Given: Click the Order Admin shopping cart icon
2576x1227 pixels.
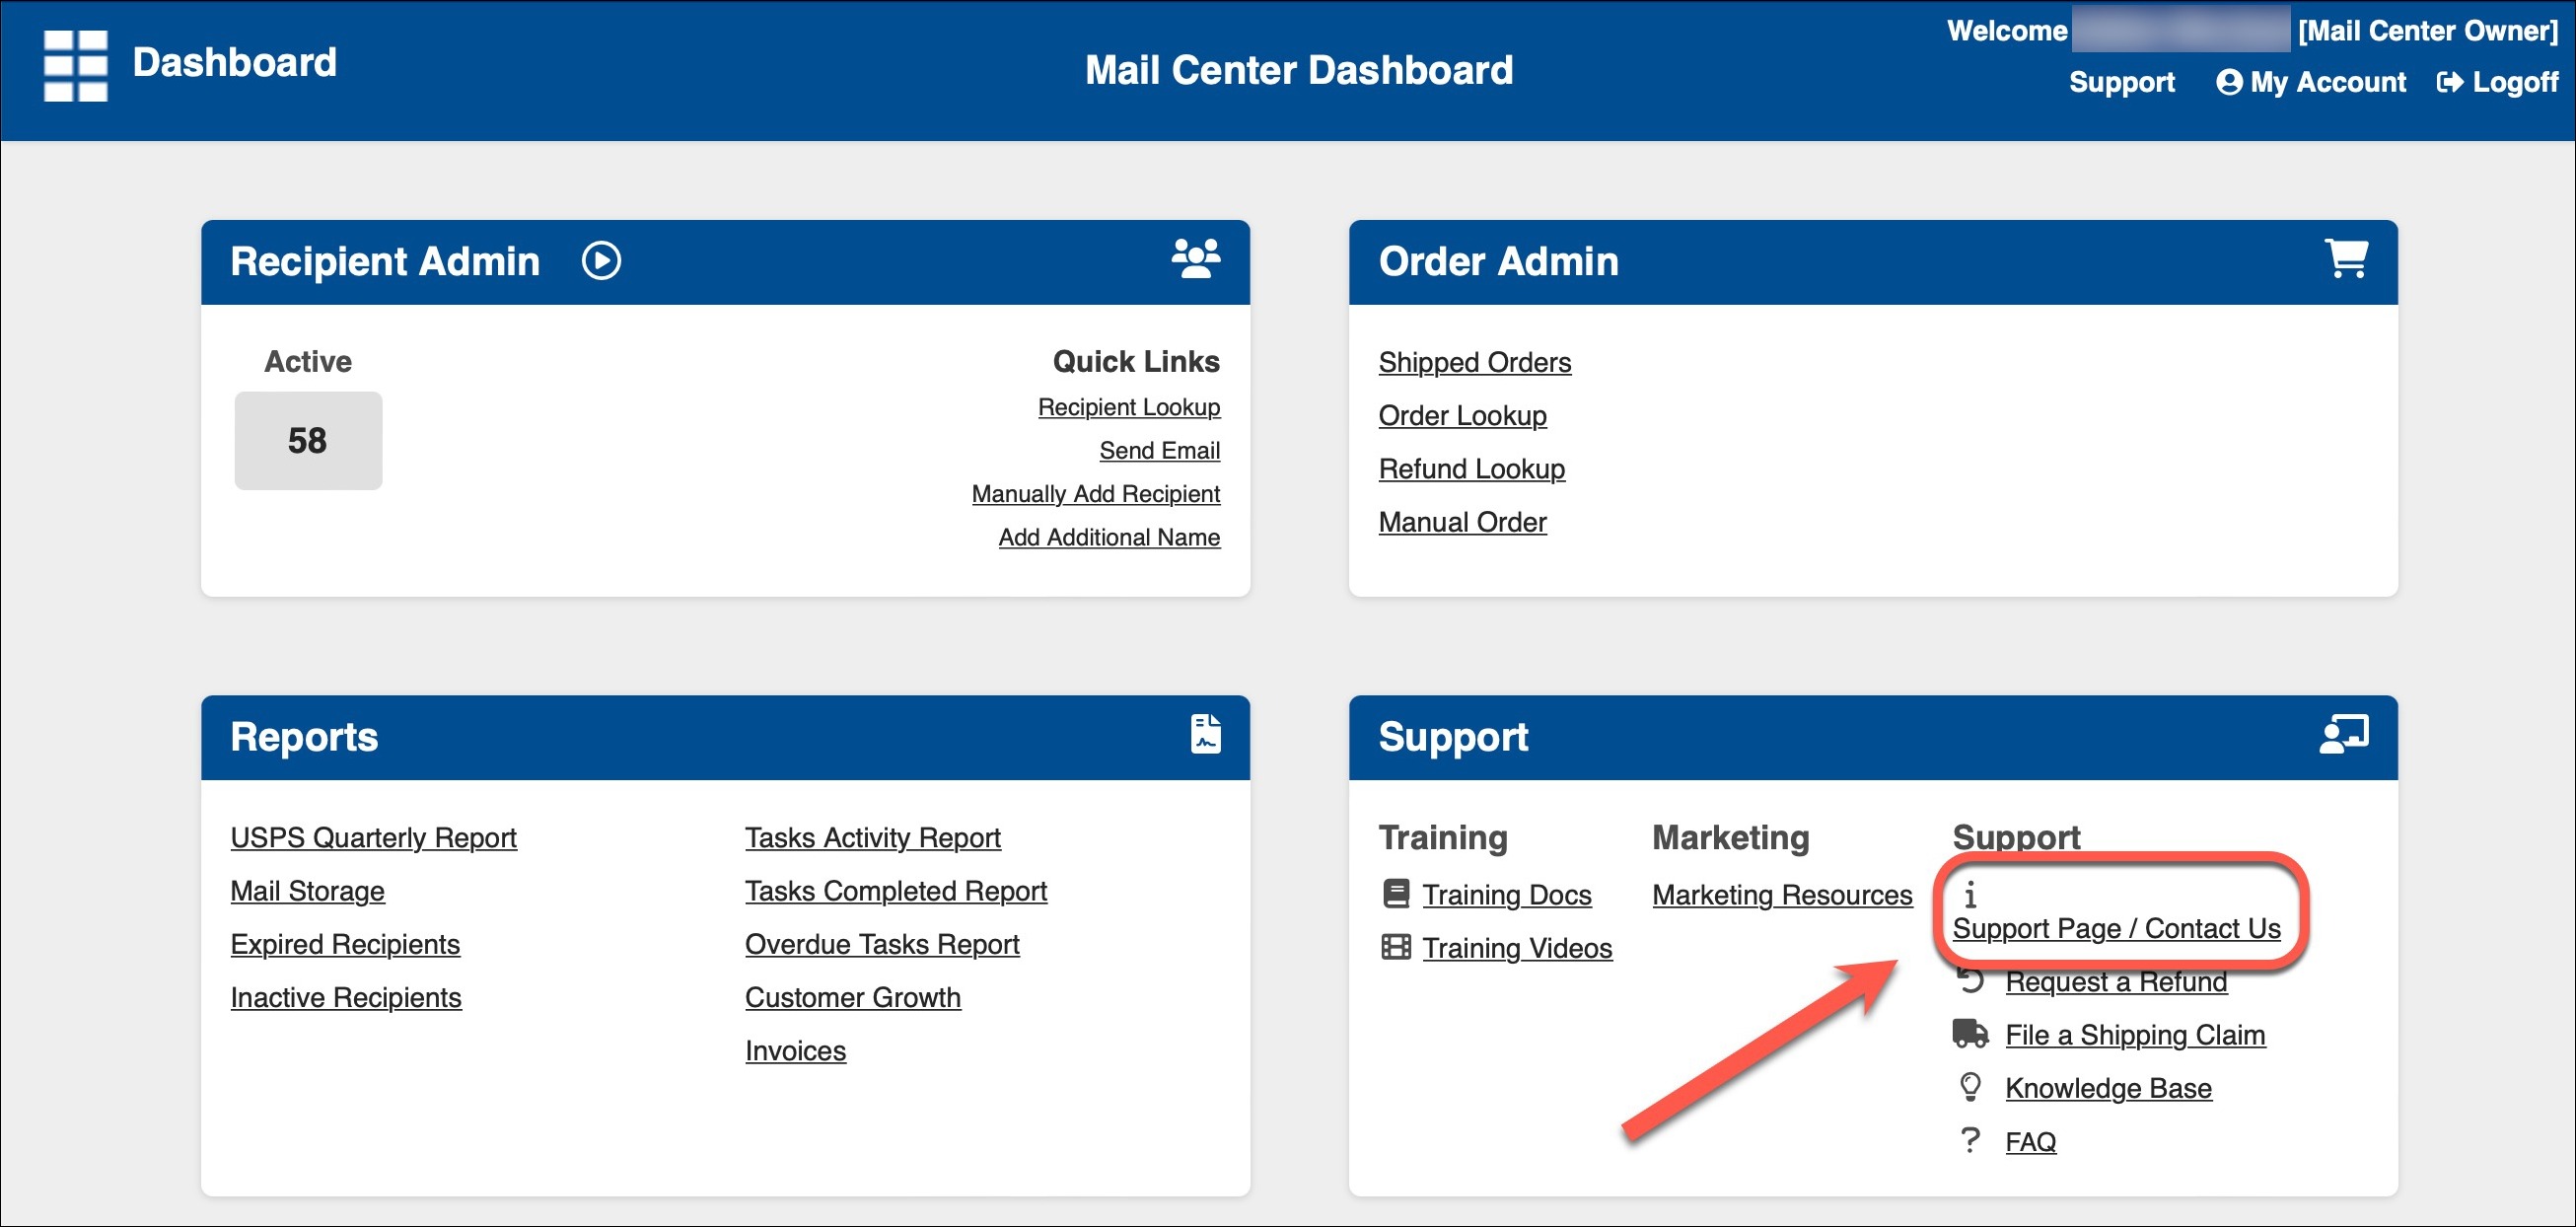Looking at the screenshot, I should coord(2345,258).
